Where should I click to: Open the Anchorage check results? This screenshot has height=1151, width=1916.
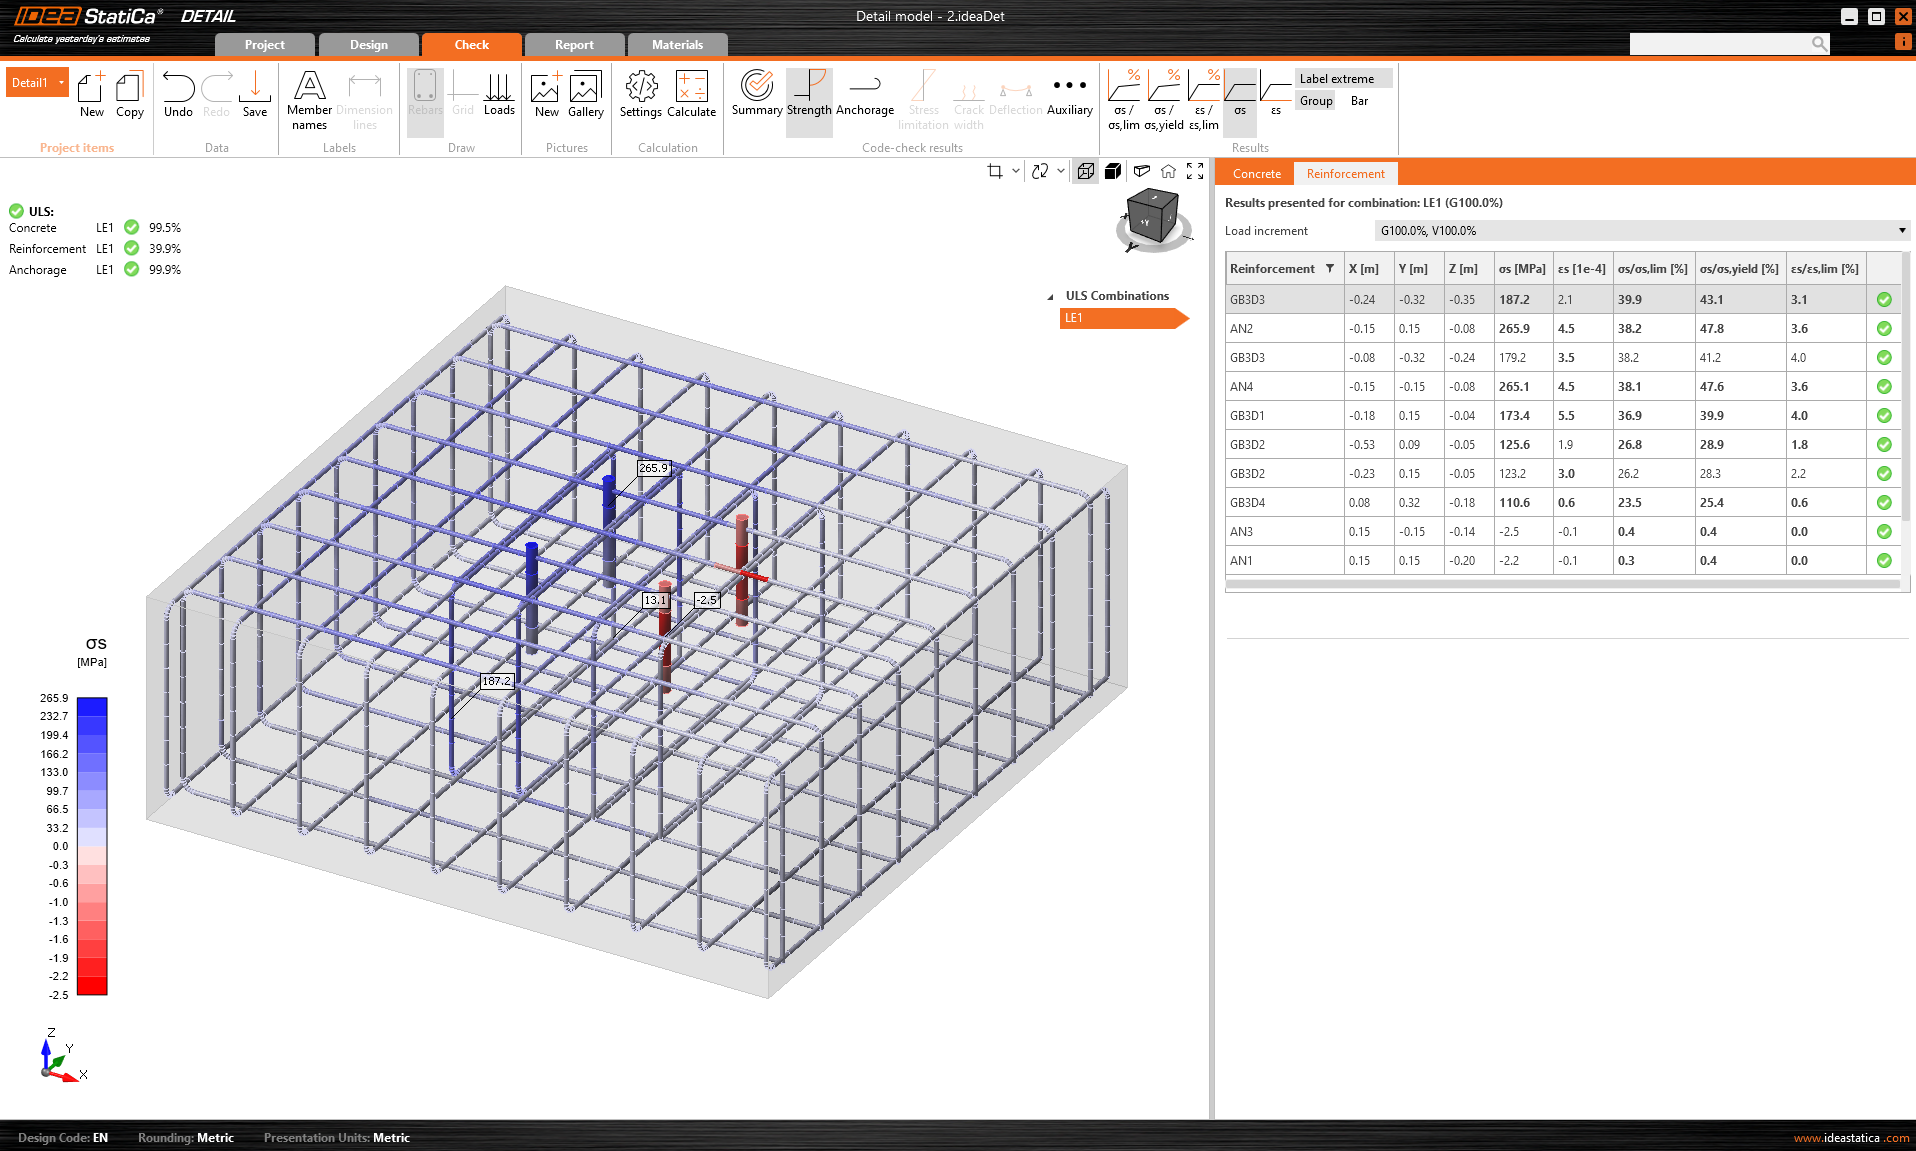(865, 95)
